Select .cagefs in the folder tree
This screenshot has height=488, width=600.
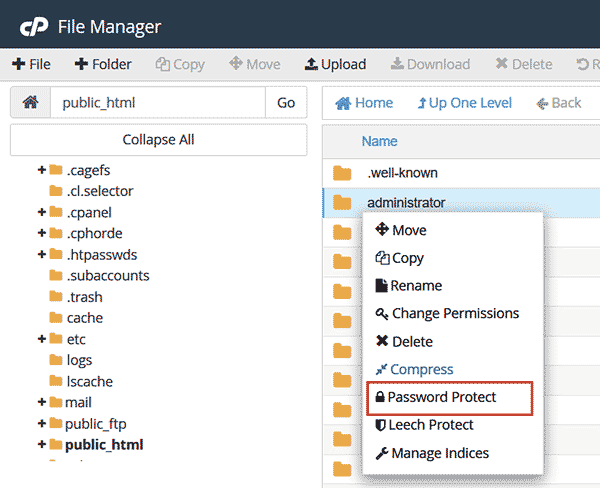click(x=88, y=170)
